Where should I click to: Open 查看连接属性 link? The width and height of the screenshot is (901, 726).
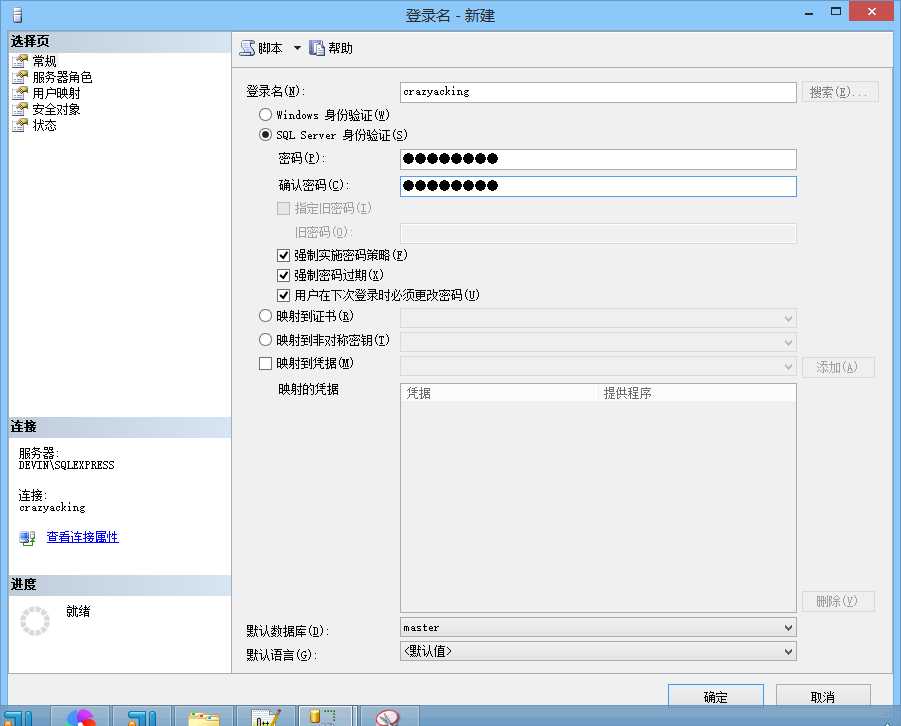83,537
